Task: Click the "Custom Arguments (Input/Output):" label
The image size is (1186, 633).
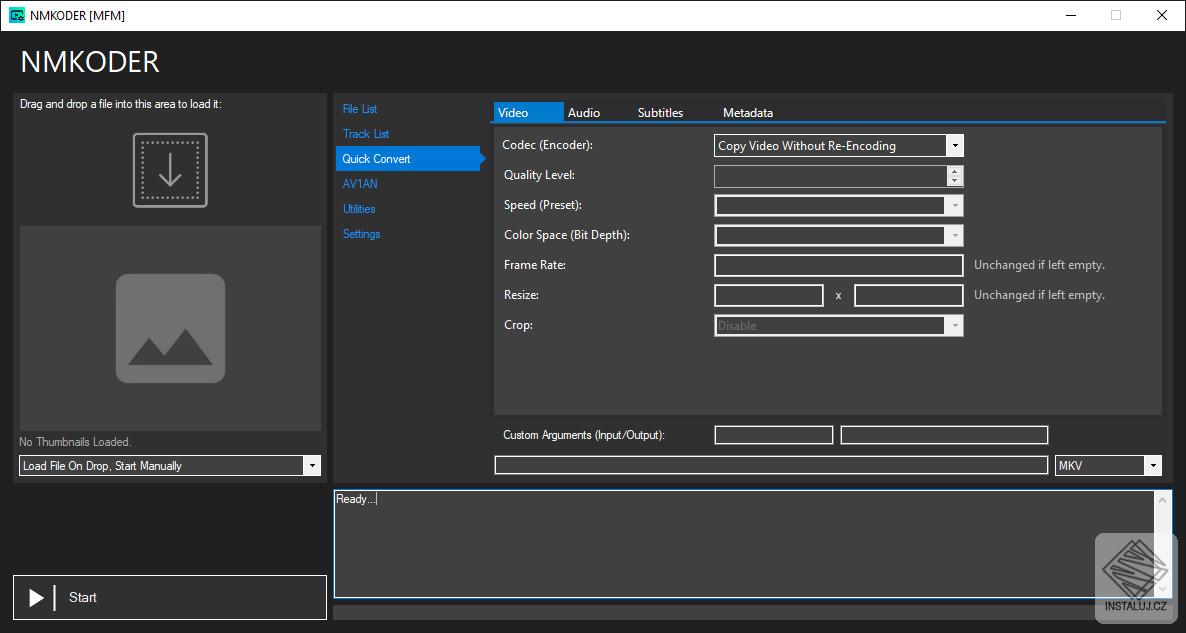Action: pyautogui.click(x=584, y=435)
